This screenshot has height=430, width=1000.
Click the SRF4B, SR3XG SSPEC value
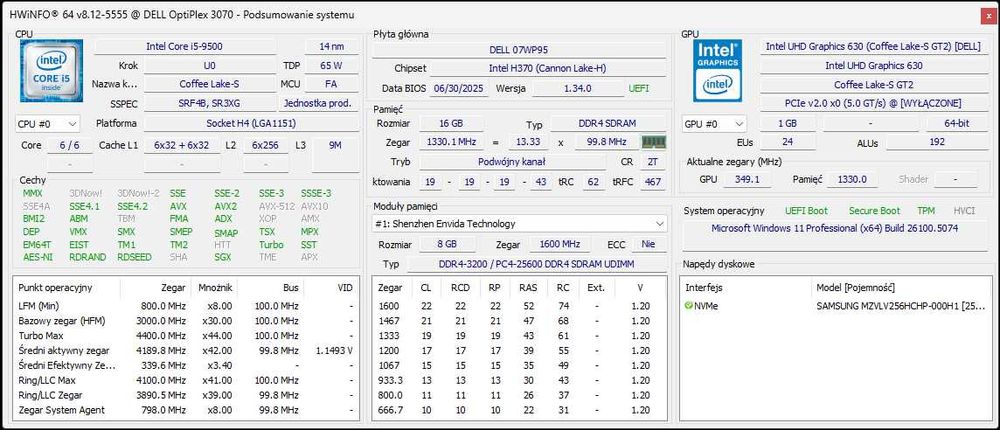coord(209,103)
